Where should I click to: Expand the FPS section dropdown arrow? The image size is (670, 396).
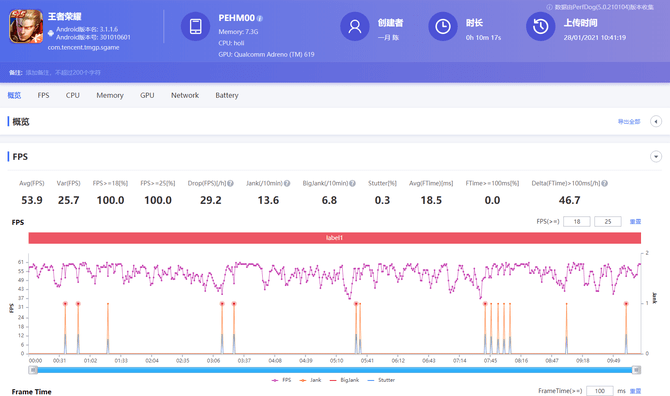pyautogui.click(x=656, y=157)
